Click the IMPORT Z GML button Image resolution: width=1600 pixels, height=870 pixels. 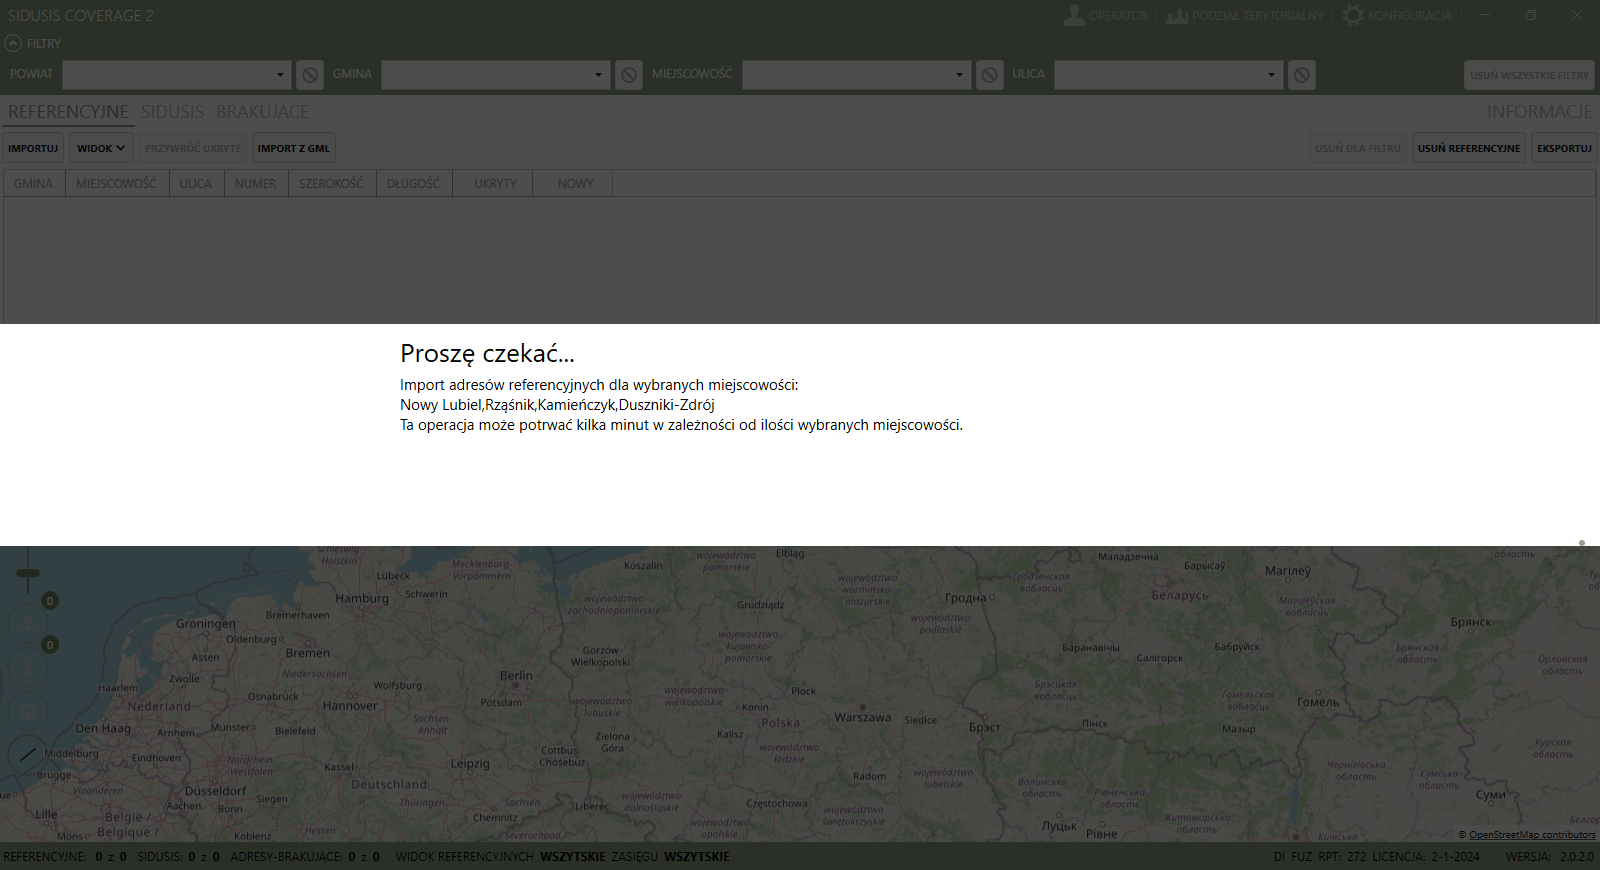click(x=293, y=148)
